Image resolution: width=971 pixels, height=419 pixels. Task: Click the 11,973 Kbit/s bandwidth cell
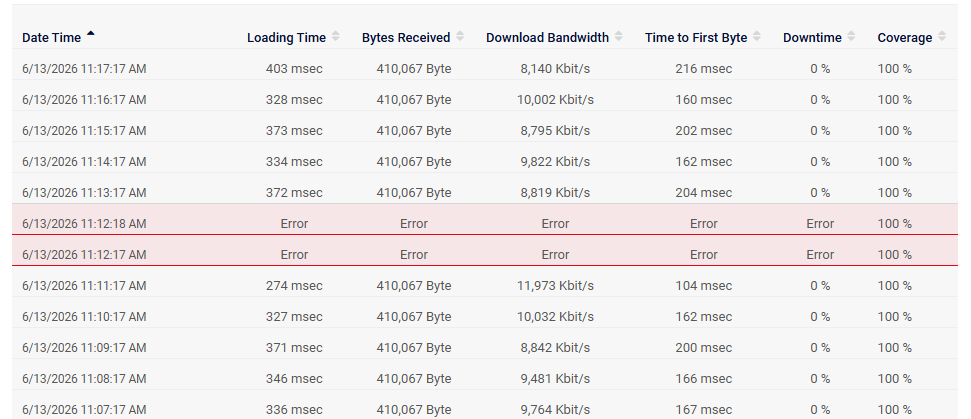(555, 285)
